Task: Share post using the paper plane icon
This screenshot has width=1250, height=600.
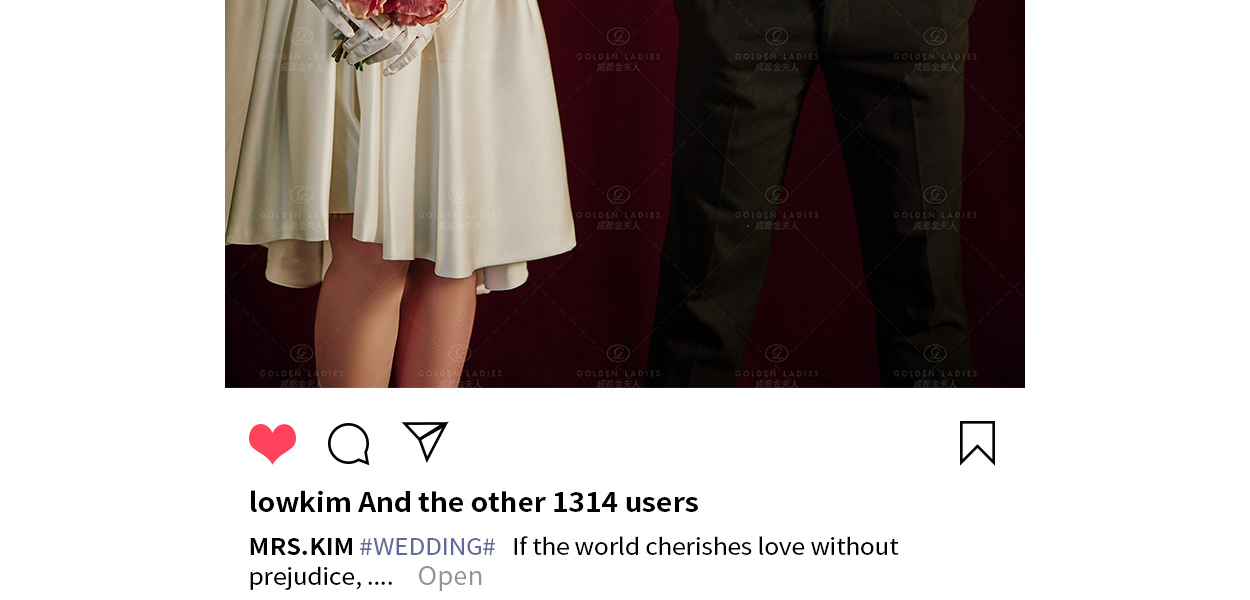Action: point(425,441)
